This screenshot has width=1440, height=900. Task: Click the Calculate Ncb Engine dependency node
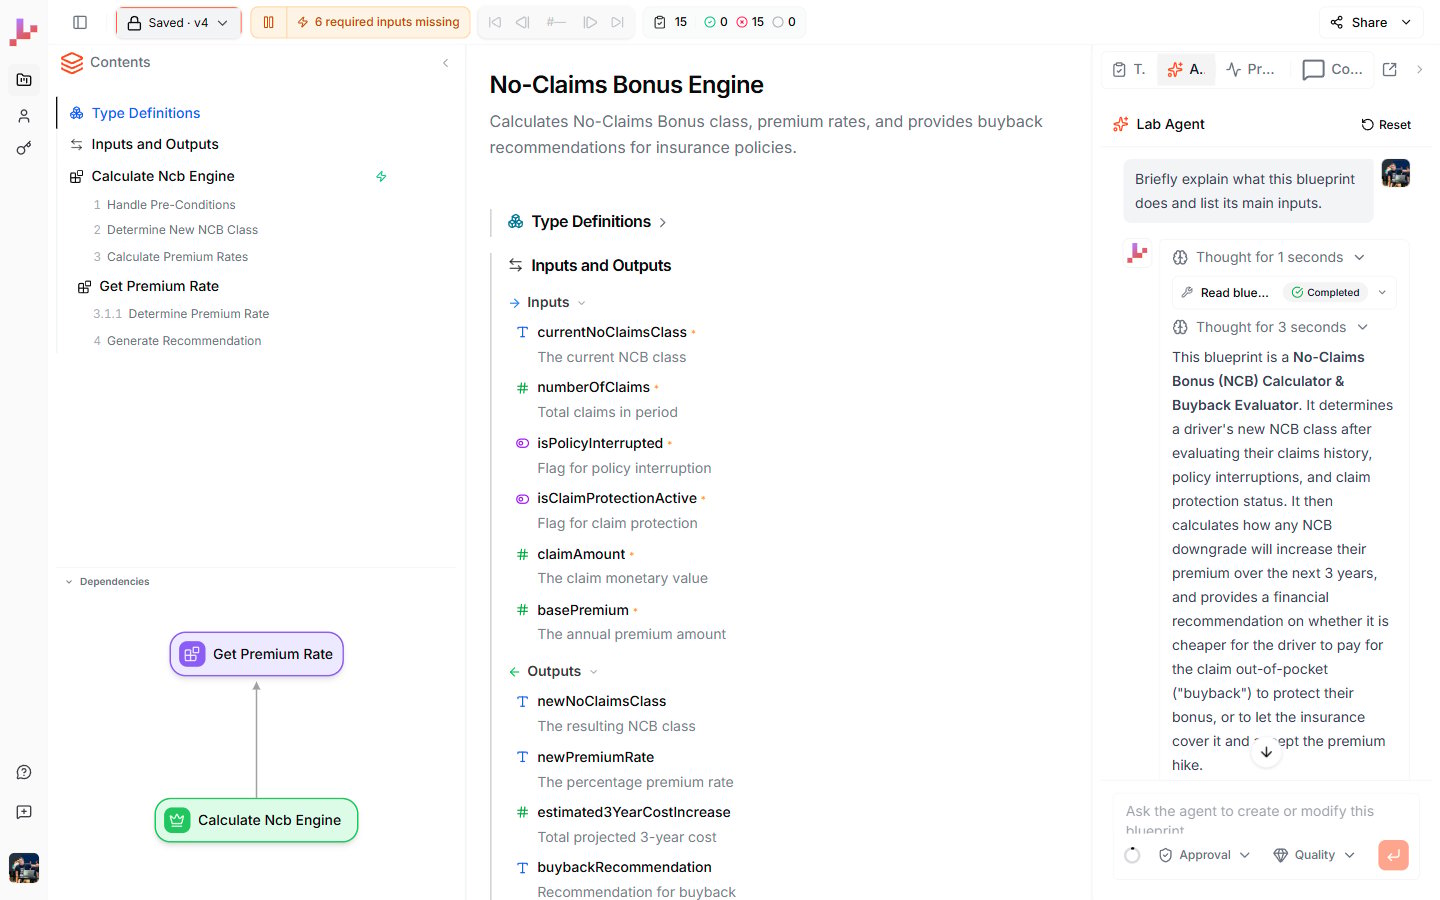pos(257,820)
